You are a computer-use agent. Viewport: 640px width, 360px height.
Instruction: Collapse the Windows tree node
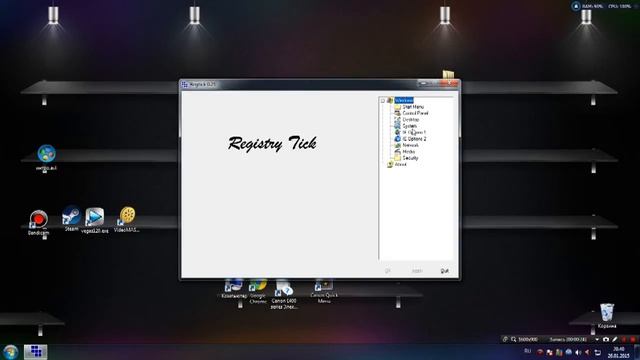click(x=382, y=100)
